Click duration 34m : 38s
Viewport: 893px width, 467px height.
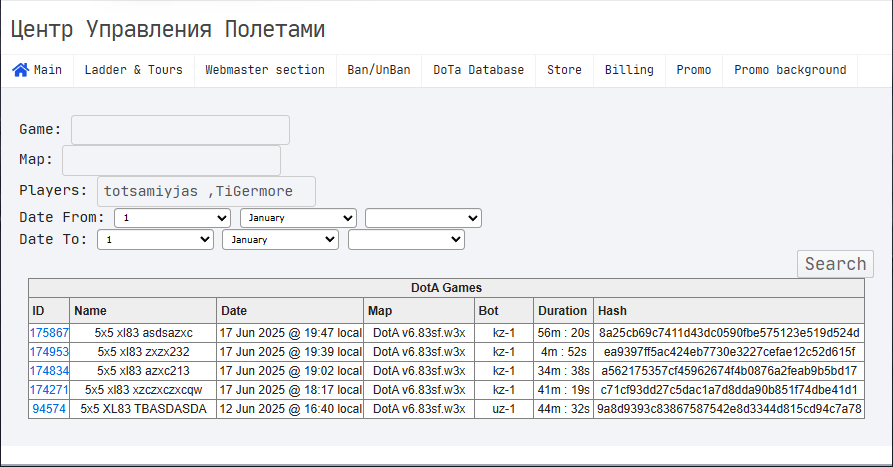click(x=563, y=371)
